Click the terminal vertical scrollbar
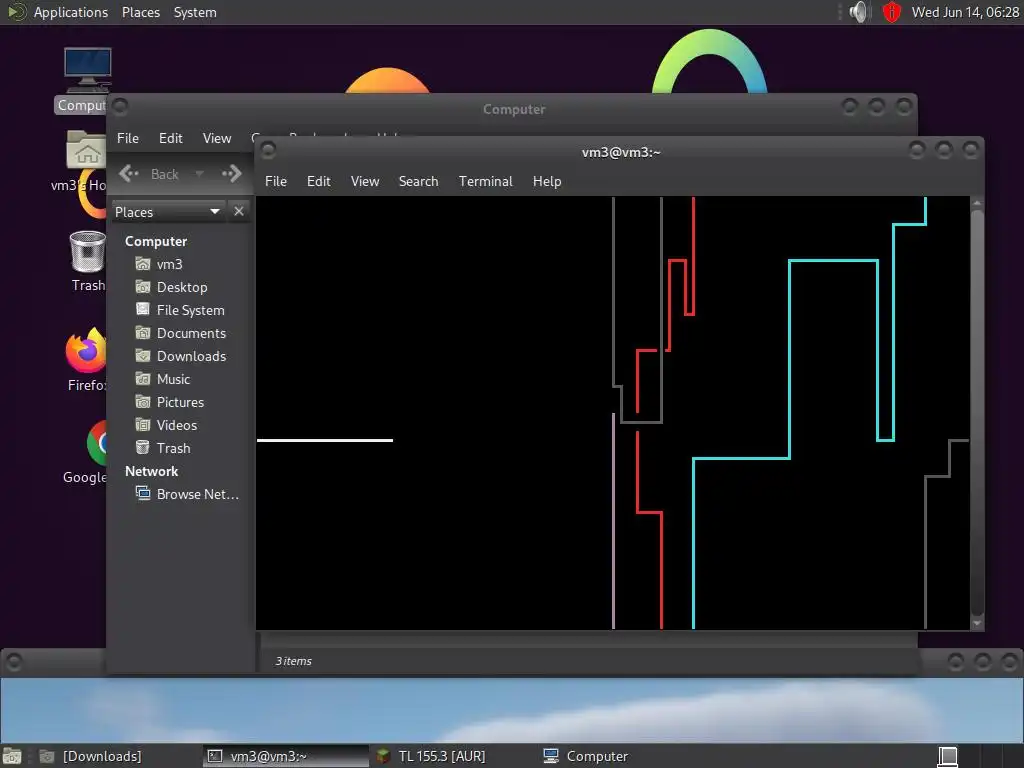1024x768 pixels. [x=977, y=411]
